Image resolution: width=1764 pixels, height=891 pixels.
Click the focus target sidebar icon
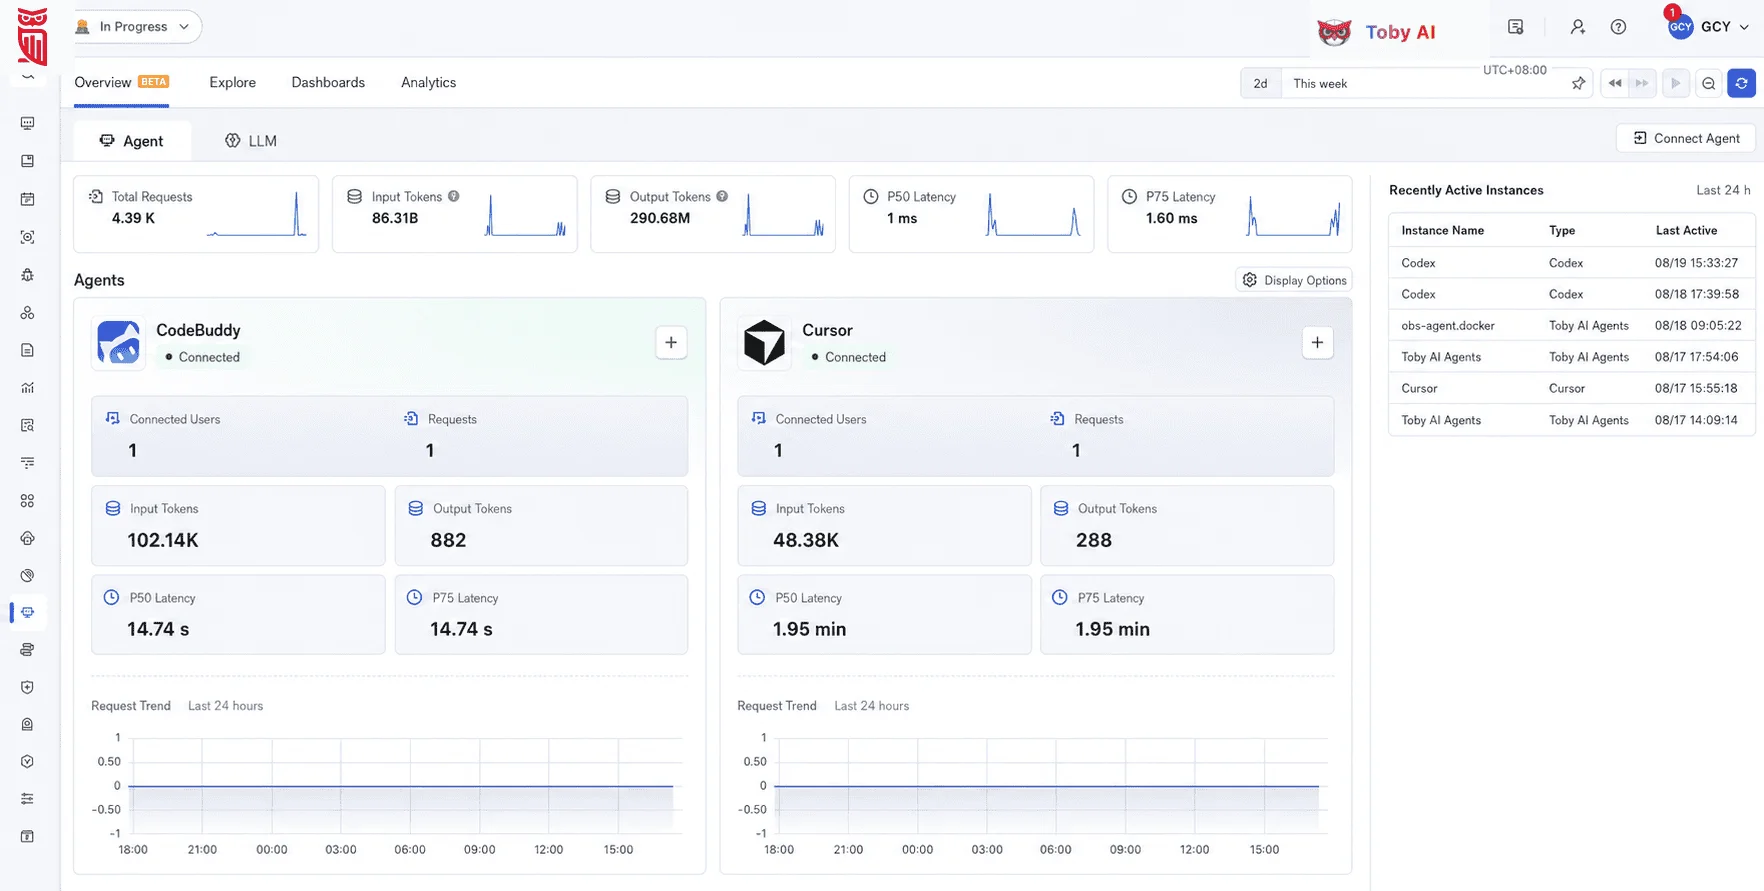point(28,237)
